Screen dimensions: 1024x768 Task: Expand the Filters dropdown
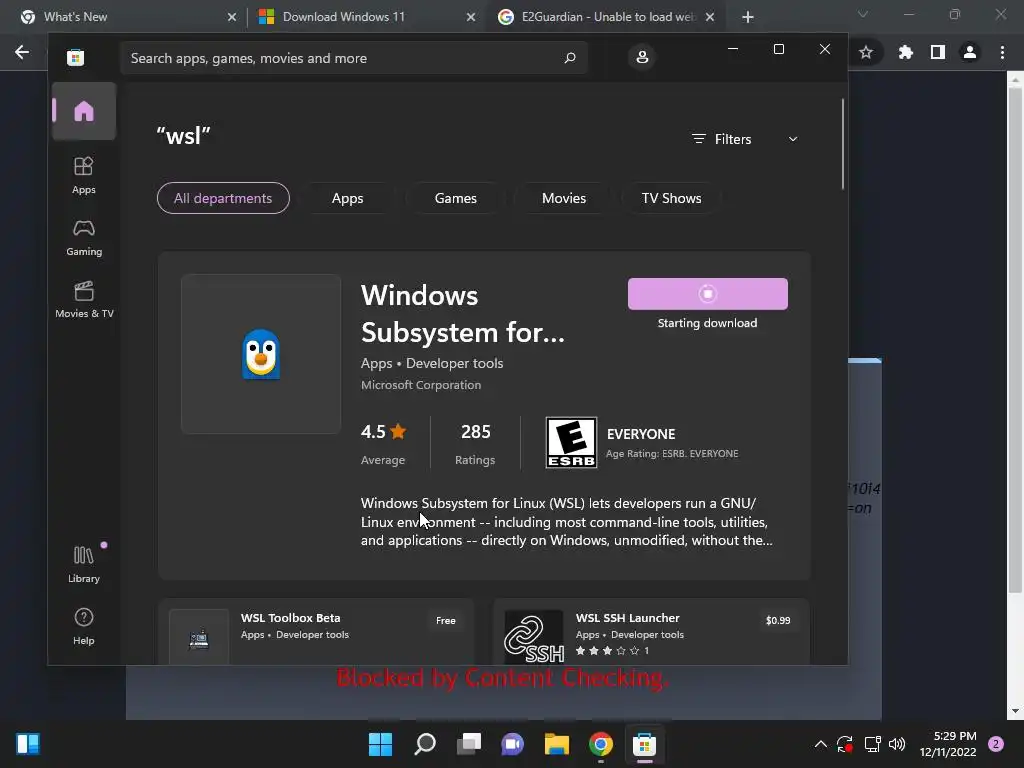[x=744, y=139]
